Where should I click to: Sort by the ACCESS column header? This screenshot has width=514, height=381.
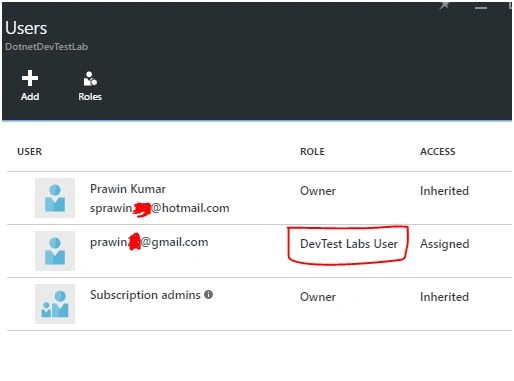[x=438, y=152]
